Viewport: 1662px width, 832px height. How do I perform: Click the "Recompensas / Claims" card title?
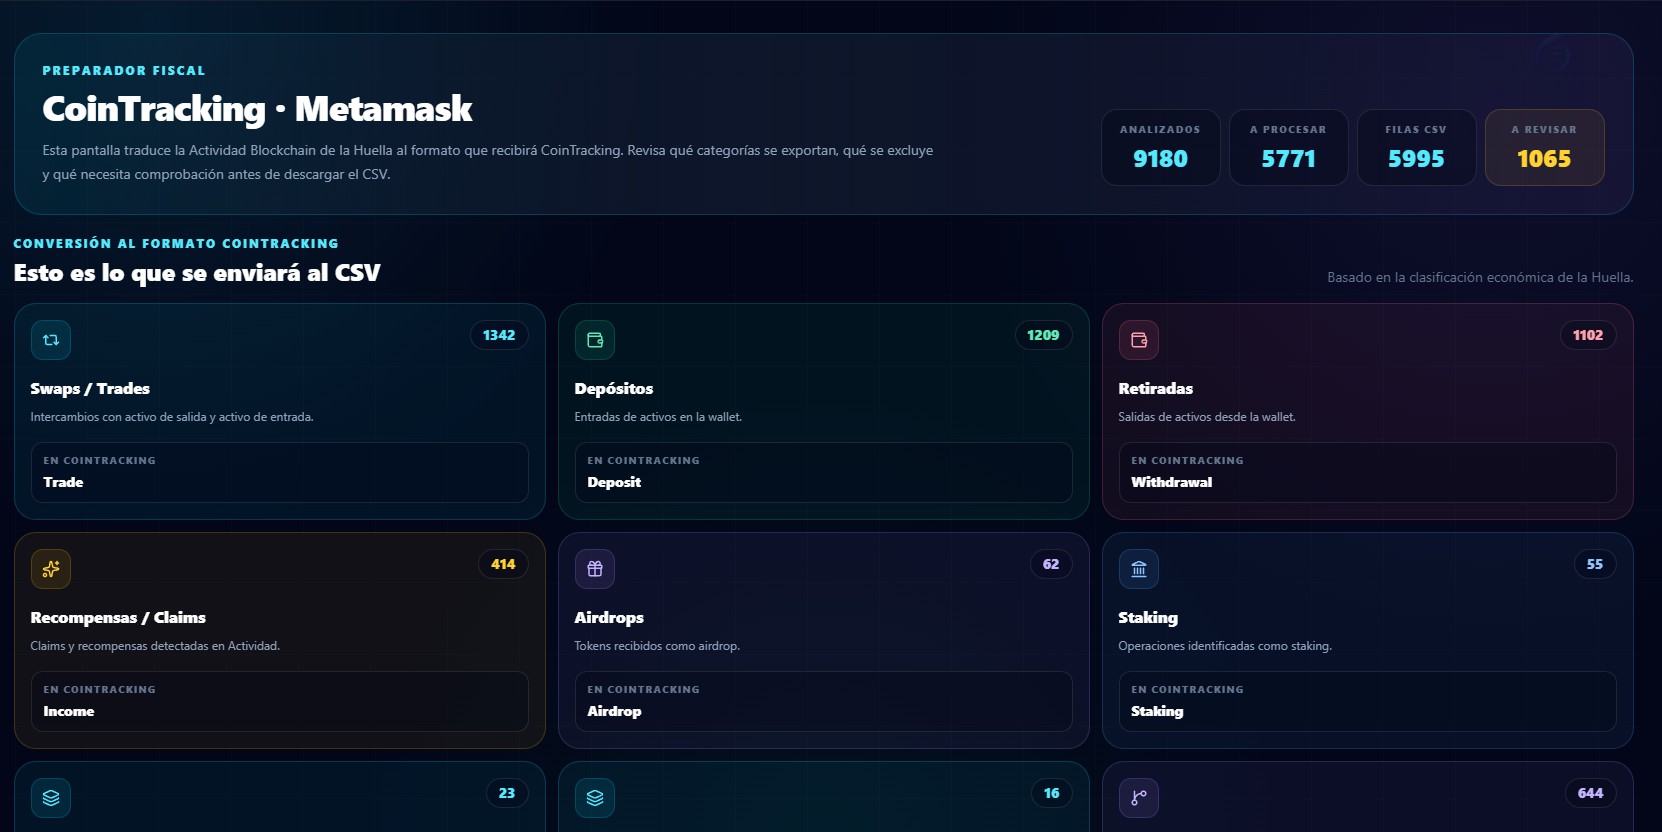click(x=118, y=618)
